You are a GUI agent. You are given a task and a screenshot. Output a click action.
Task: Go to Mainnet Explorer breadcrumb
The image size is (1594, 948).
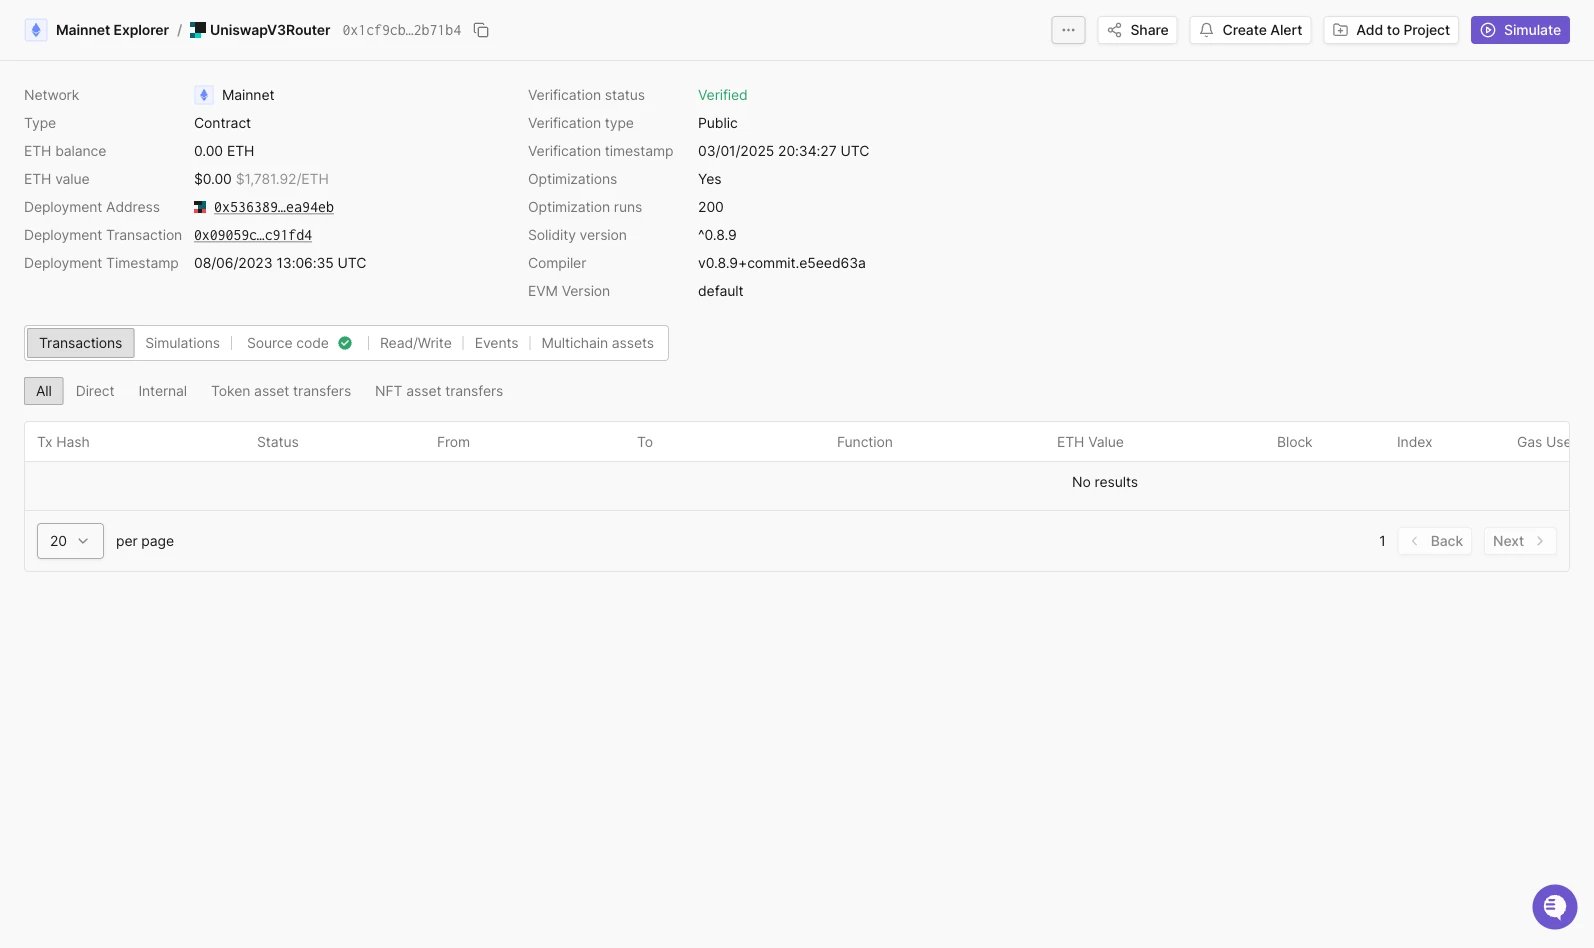click(112, 30)
